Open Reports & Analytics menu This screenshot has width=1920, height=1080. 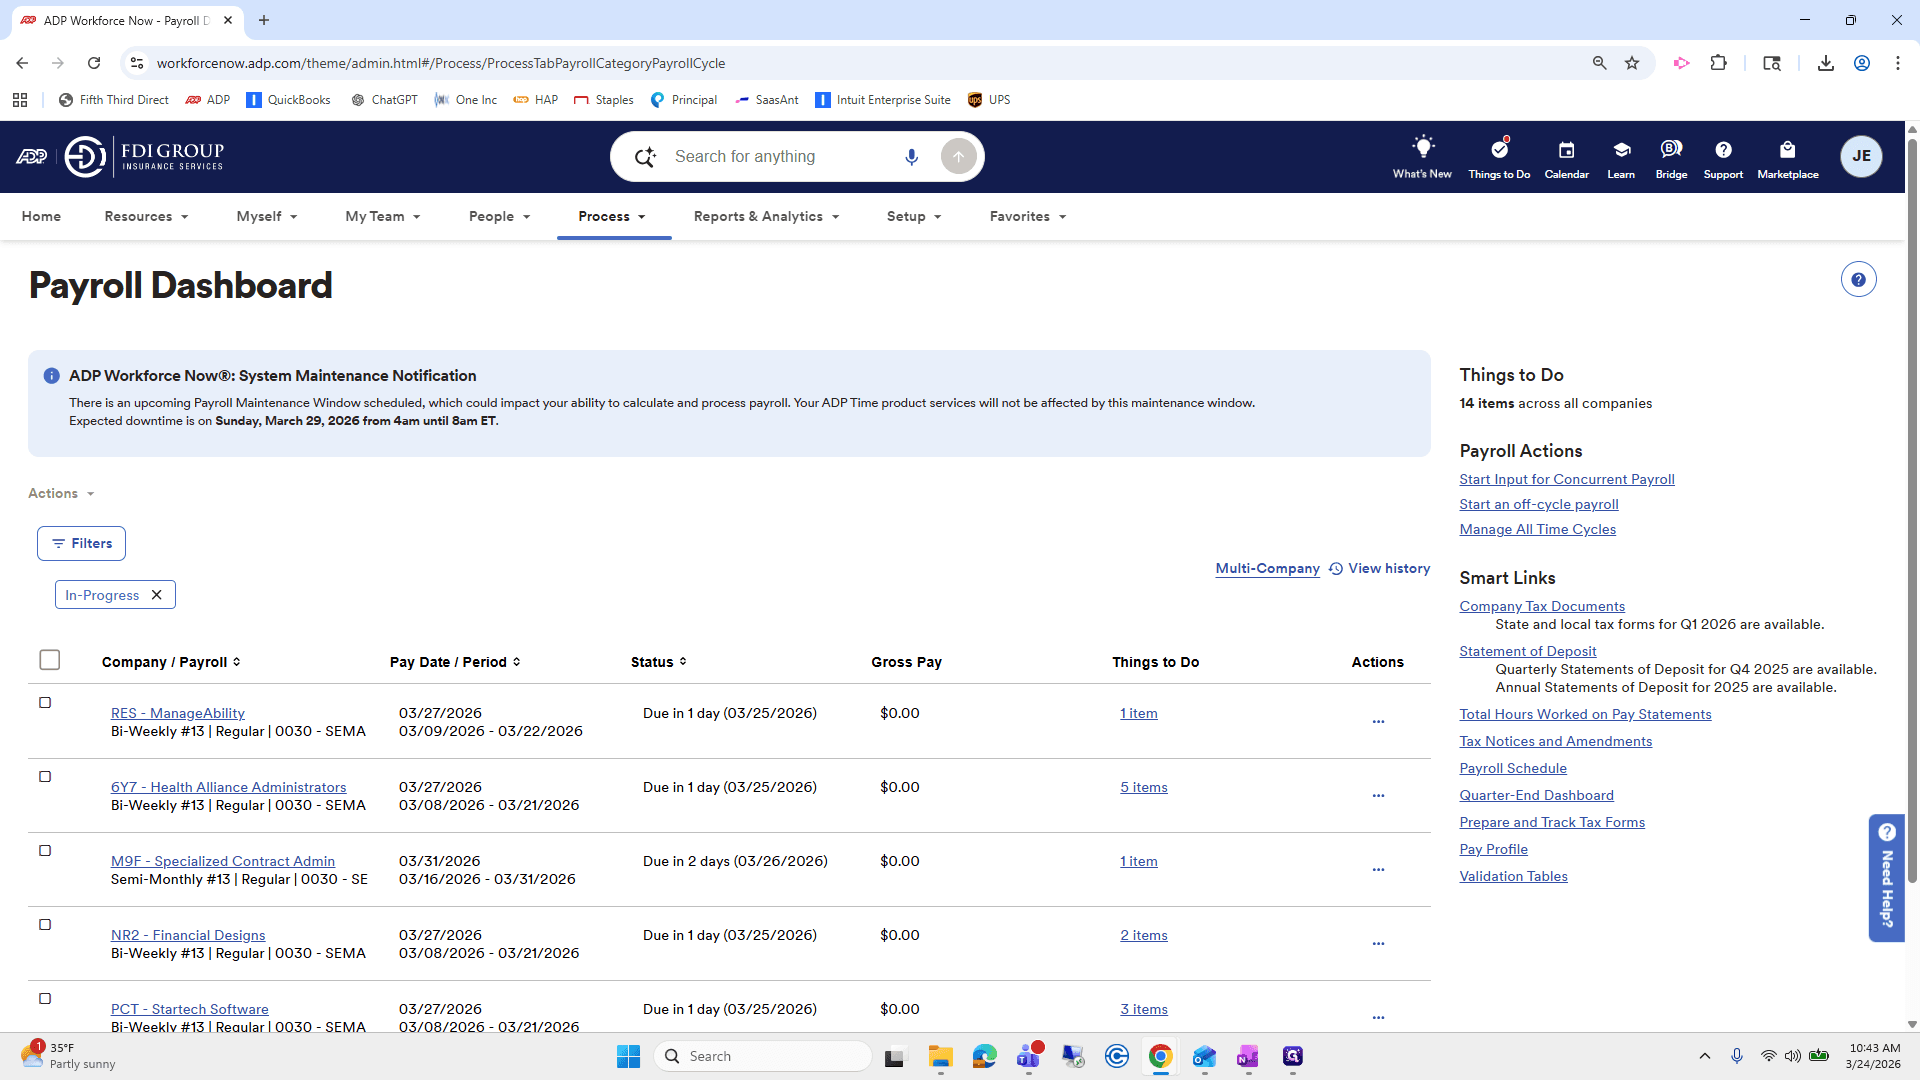767,217
